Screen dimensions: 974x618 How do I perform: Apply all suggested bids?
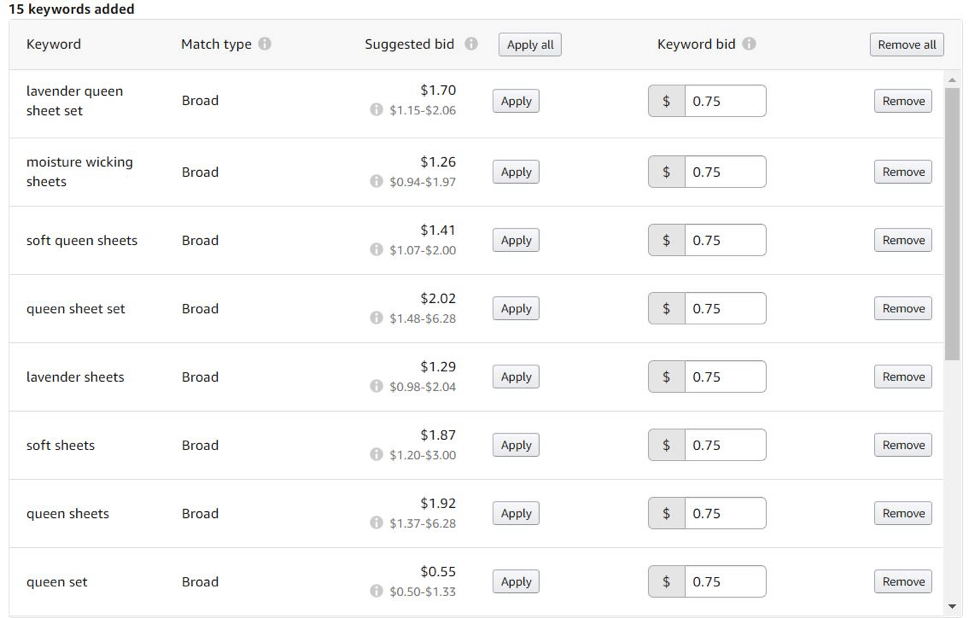point(530,45)
